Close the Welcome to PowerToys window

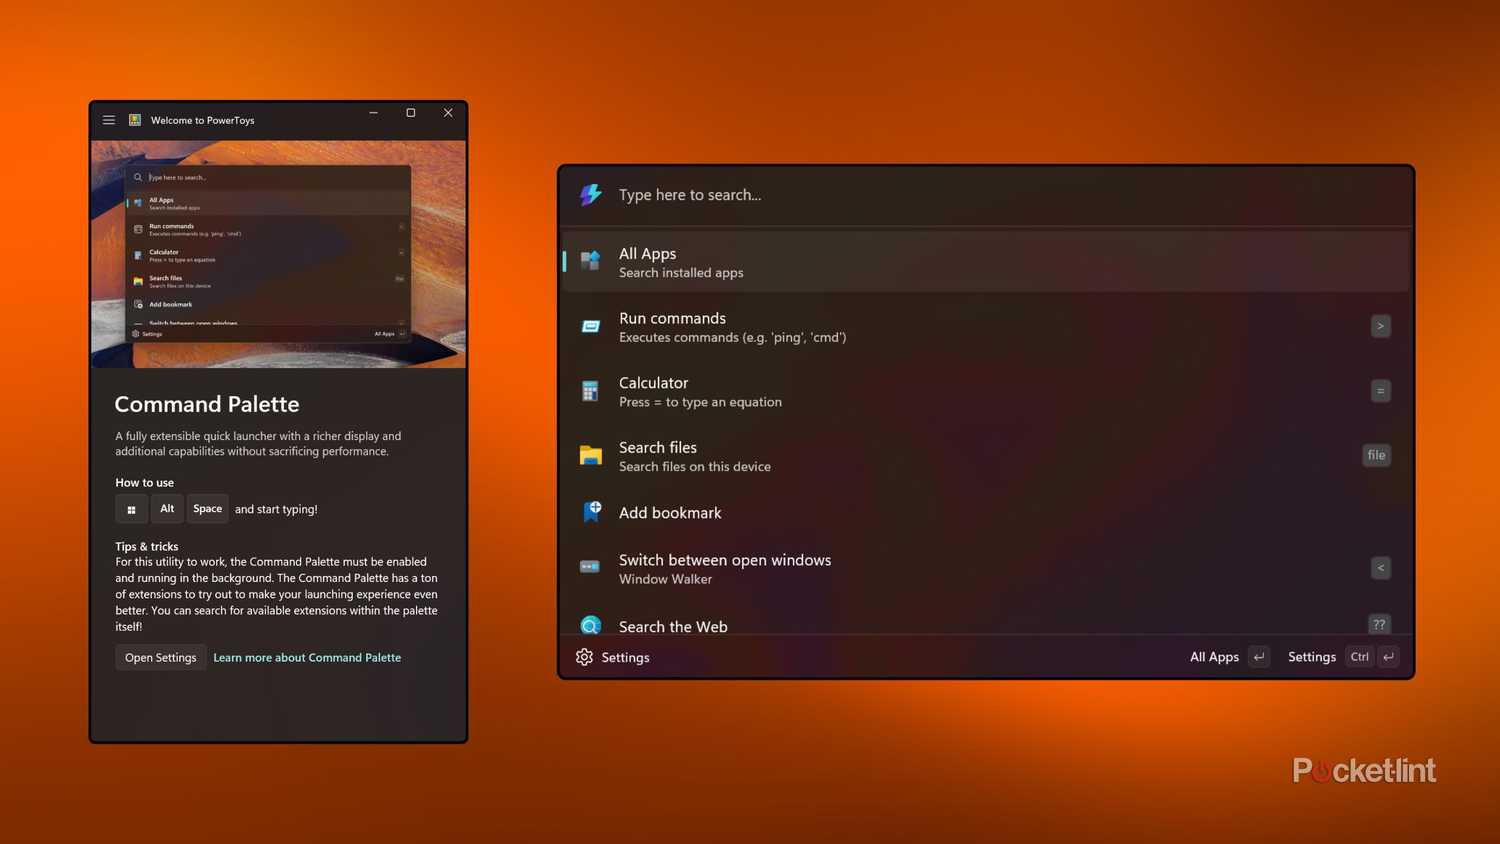[448, 113]
